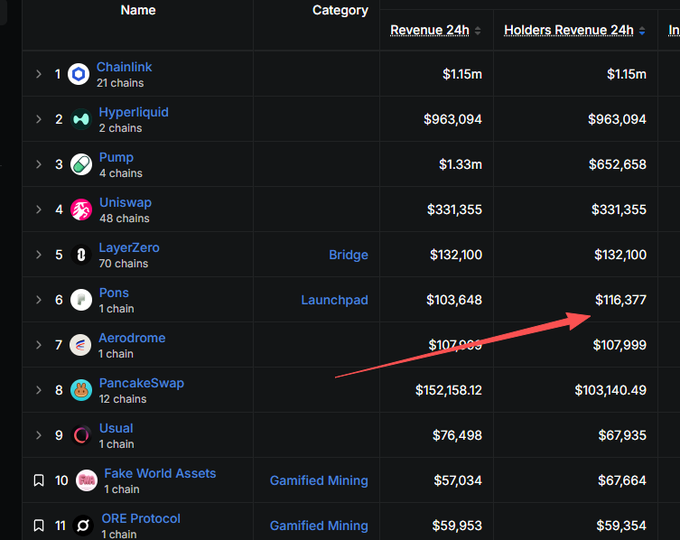
Task: Click the Chainlink logo icon
Action: 78,74
